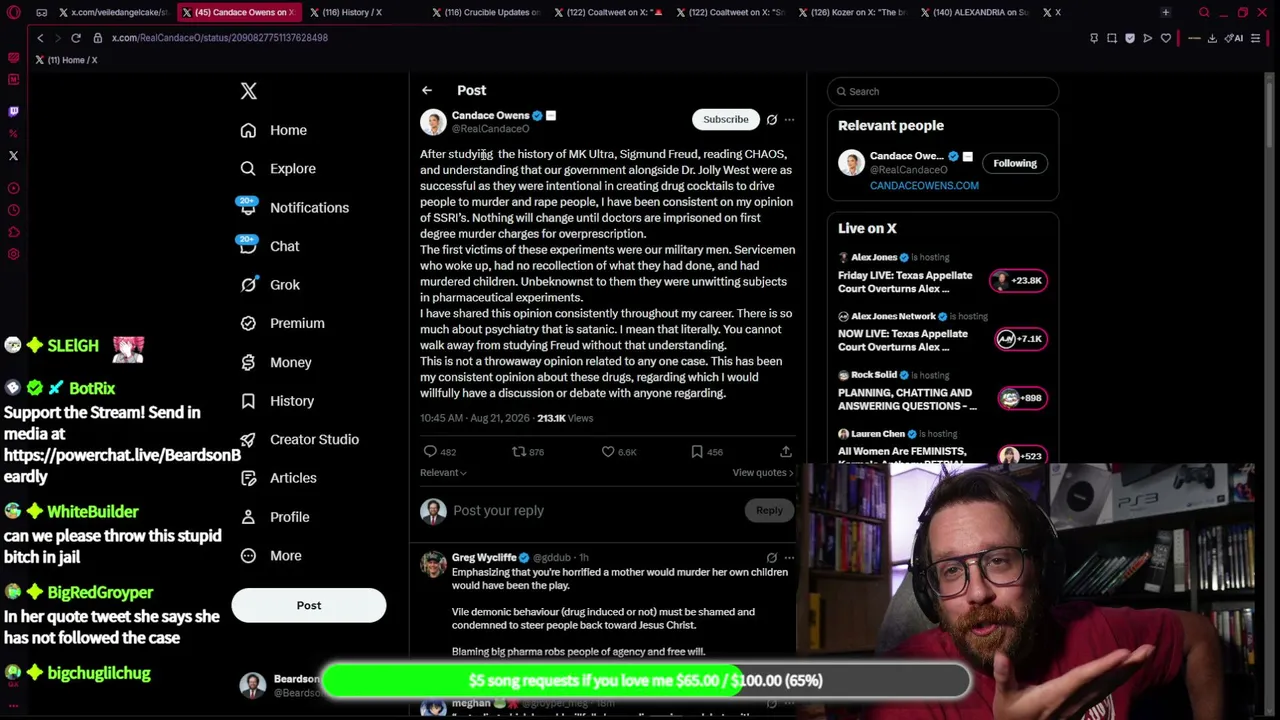Switch to the veiledangelcake tab
Viewport: 1280px width, 720px height.
click(114, 12)
